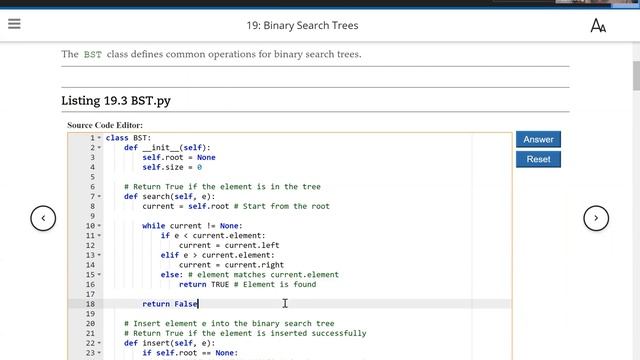Go to the next page arrow
The height and width of the screenshot is (360, 640).
coord(596,218)
